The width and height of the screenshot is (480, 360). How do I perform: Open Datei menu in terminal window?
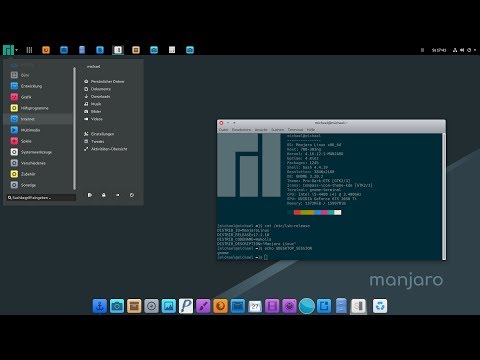224,130
